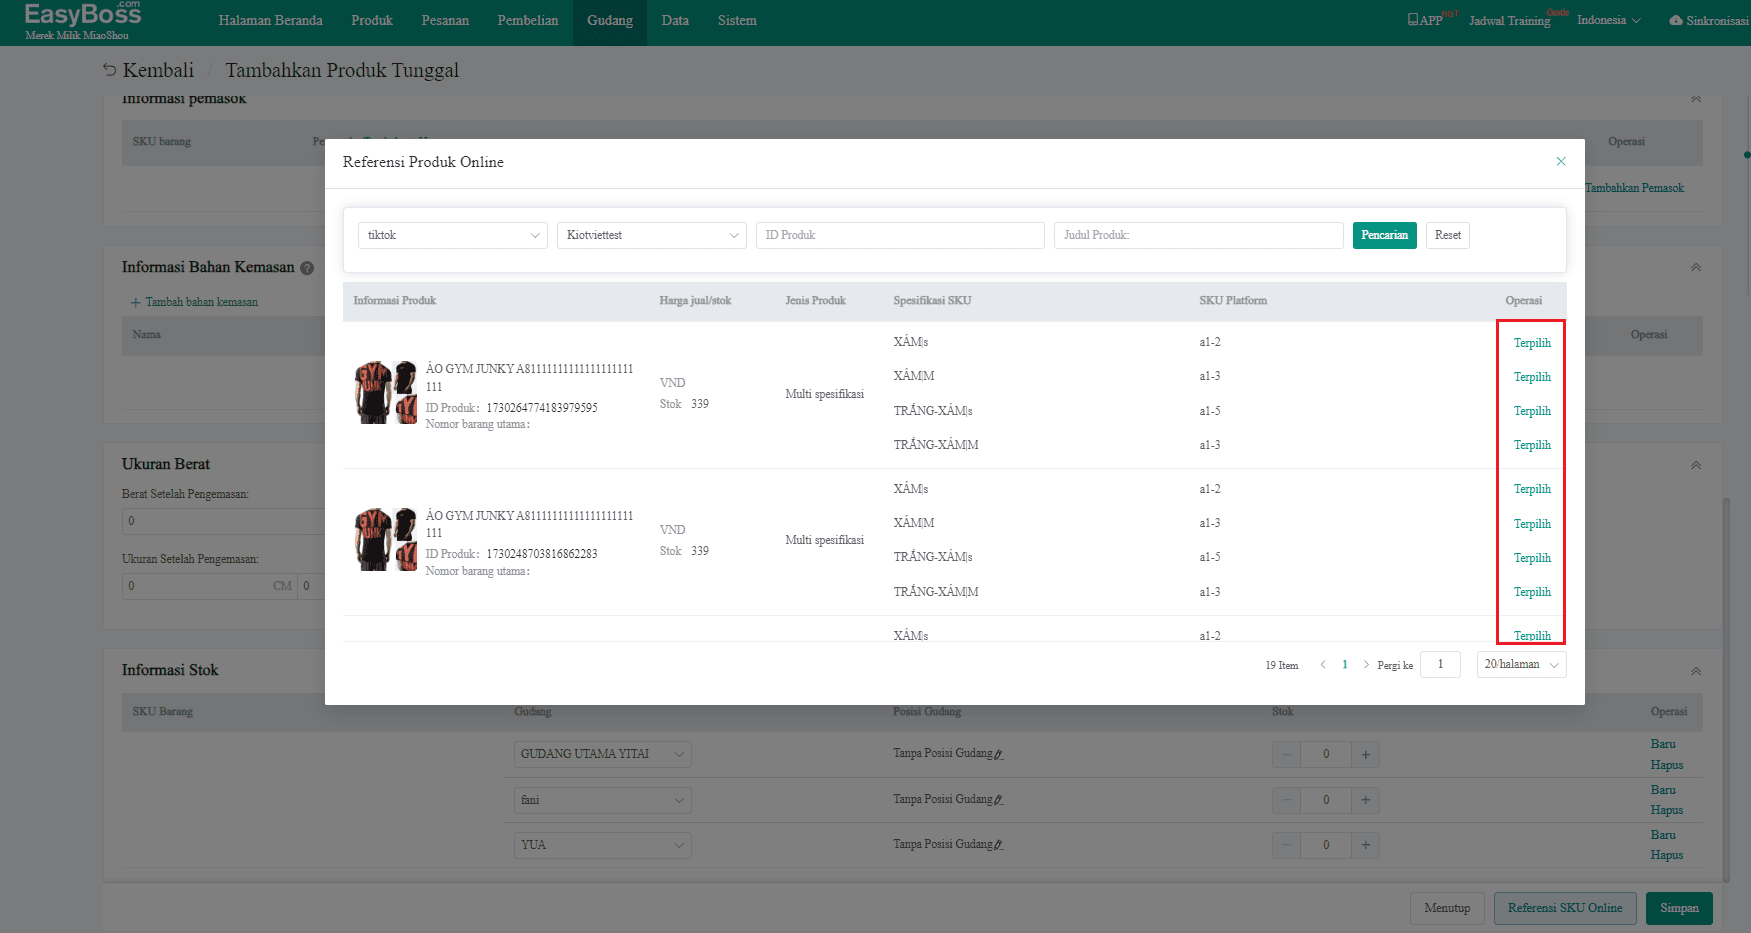Click Baru in GUDANG UTAMA YITAI row
This screenshot has height=933, width=1751.
tap(1663, 744)
